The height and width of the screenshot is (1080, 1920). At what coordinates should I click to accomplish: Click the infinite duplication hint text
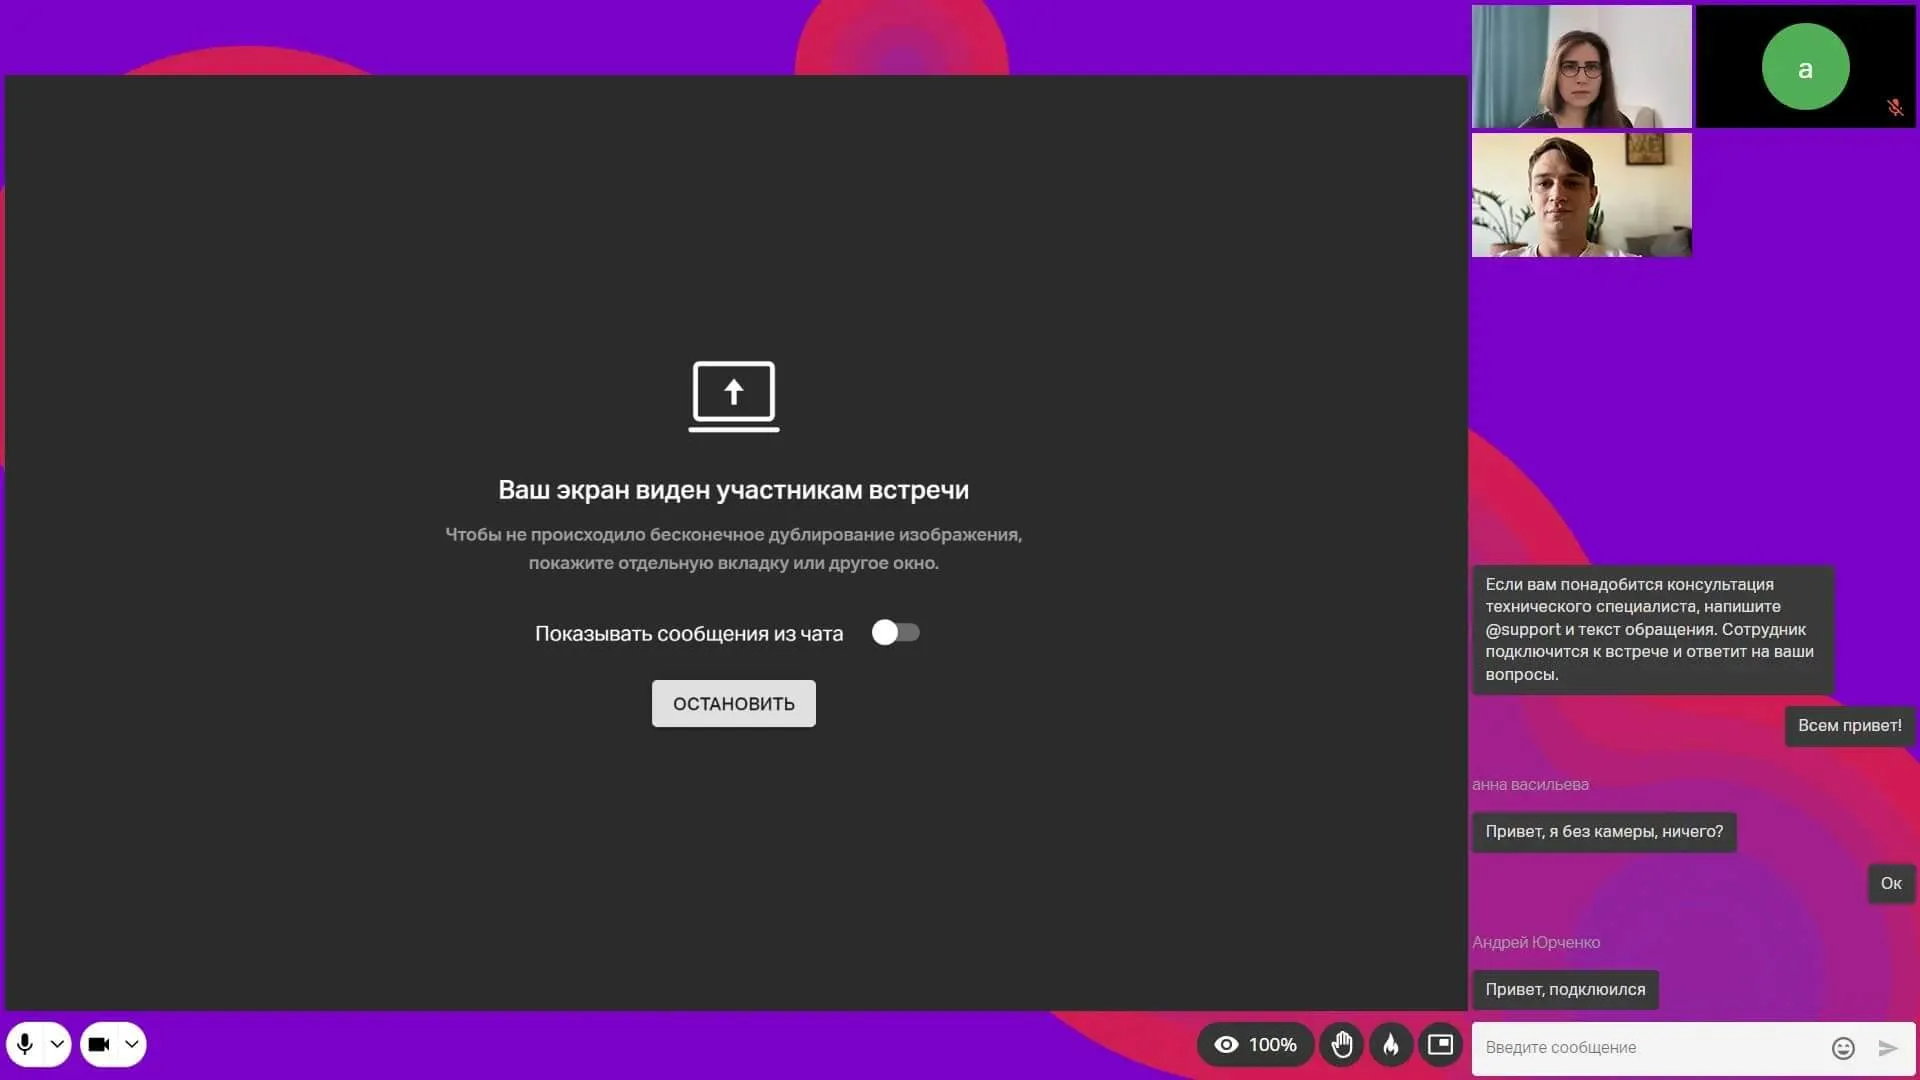[x=734, y=549]
